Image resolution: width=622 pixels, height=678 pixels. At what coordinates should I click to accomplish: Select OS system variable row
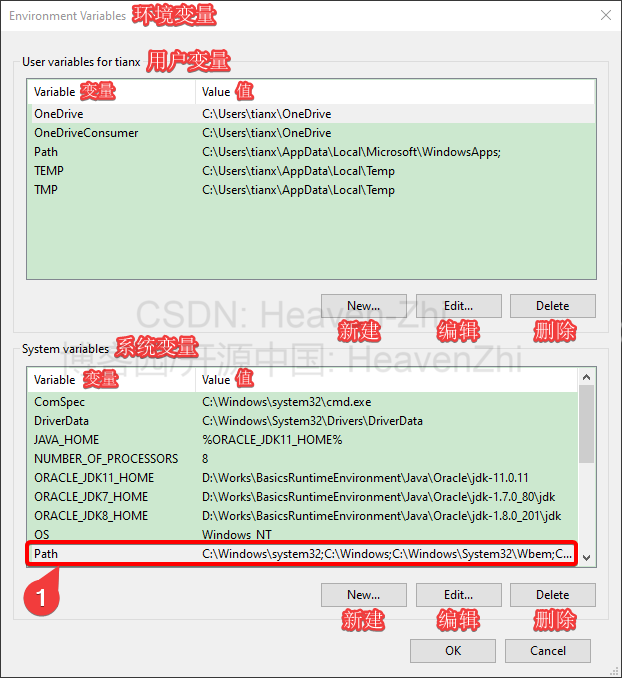pos(302,534)
